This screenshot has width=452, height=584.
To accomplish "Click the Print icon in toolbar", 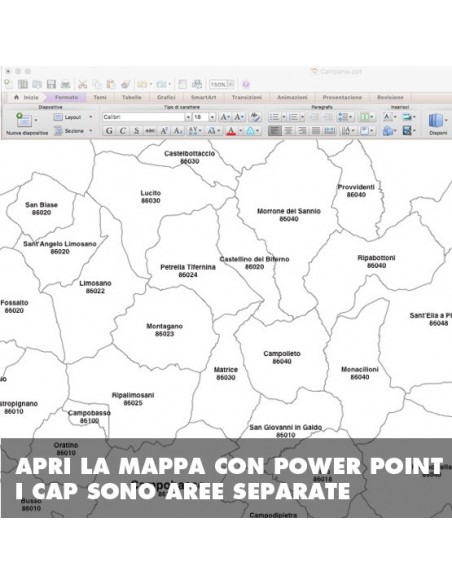I will [66, 84].
